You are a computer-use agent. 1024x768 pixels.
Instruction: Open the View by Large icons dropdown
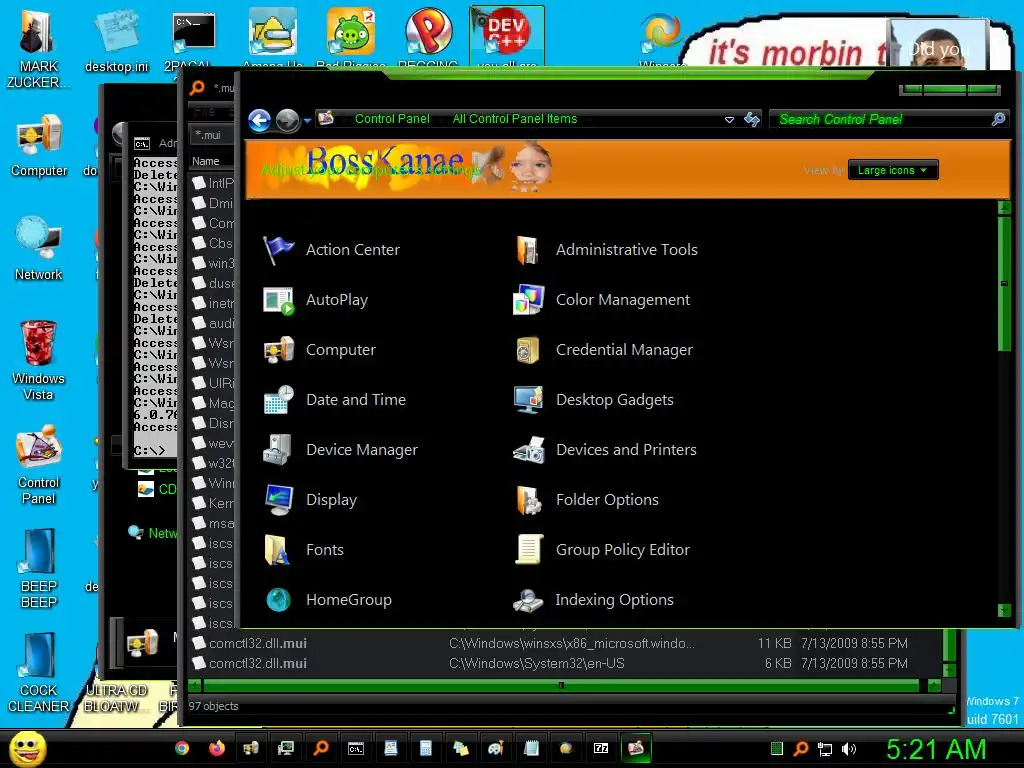click(x=893, y=170)
